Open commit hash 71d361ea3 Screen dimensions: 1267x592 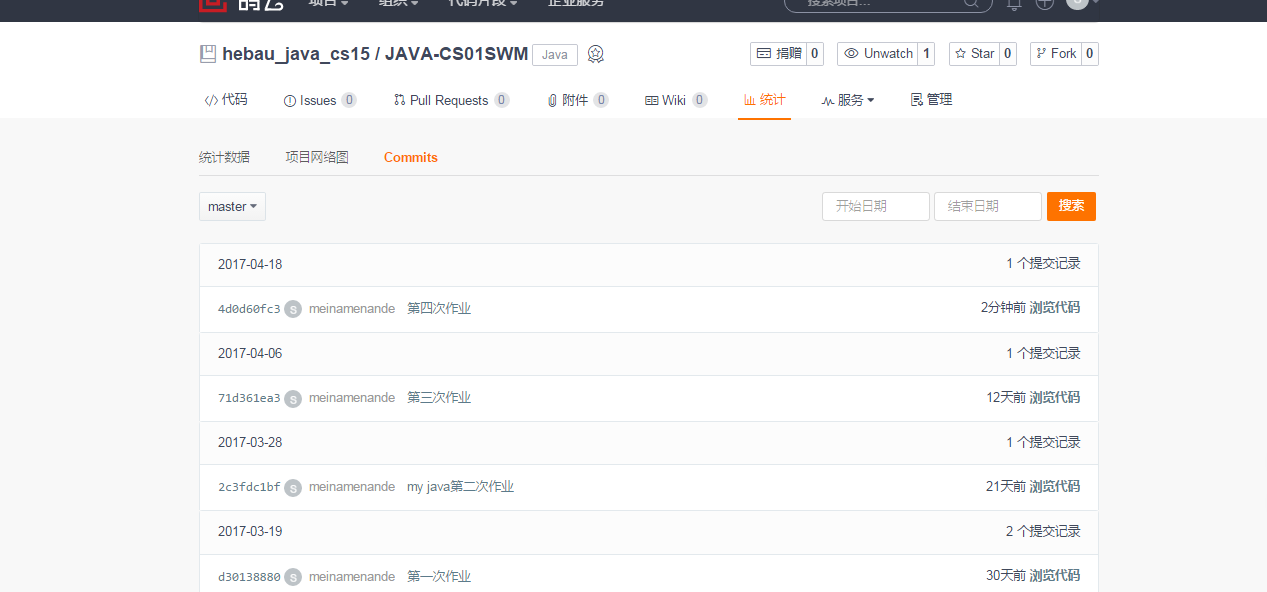click(x=249, y=398)
